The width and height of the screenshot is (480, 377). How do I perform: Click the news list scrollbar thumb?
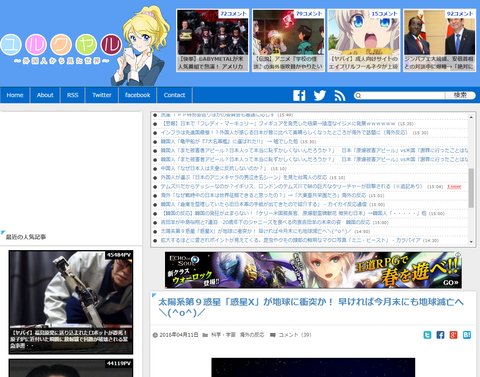tap(471, 188)
